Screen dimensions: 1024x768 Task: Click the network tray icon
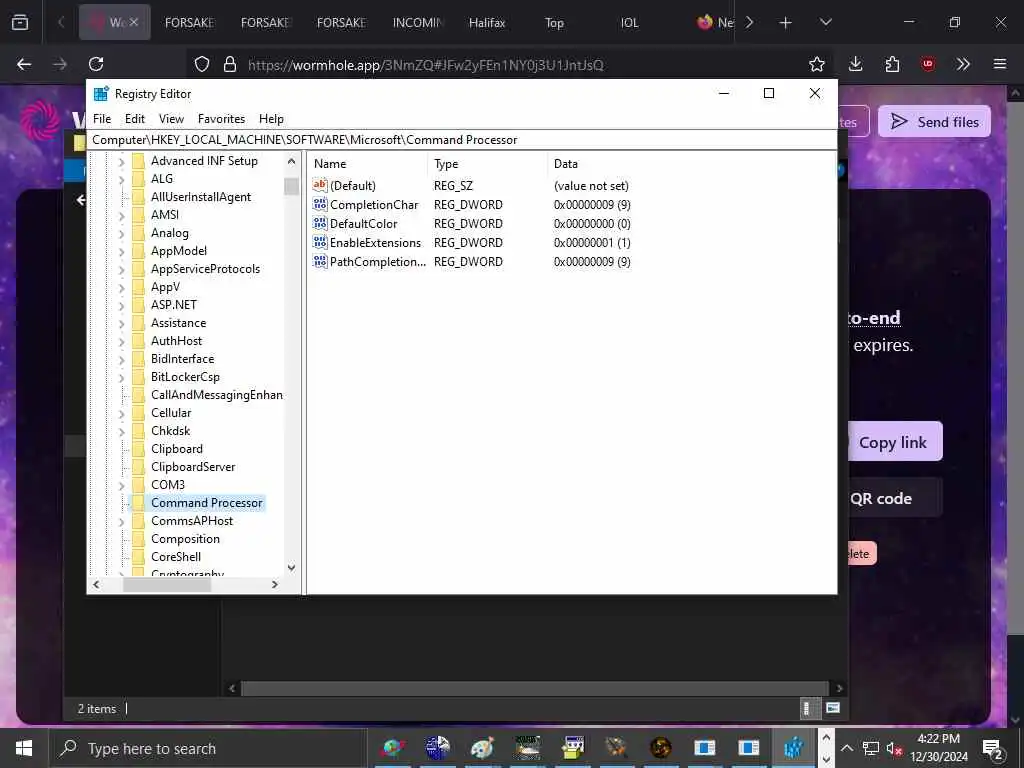[x=871, y=748]
